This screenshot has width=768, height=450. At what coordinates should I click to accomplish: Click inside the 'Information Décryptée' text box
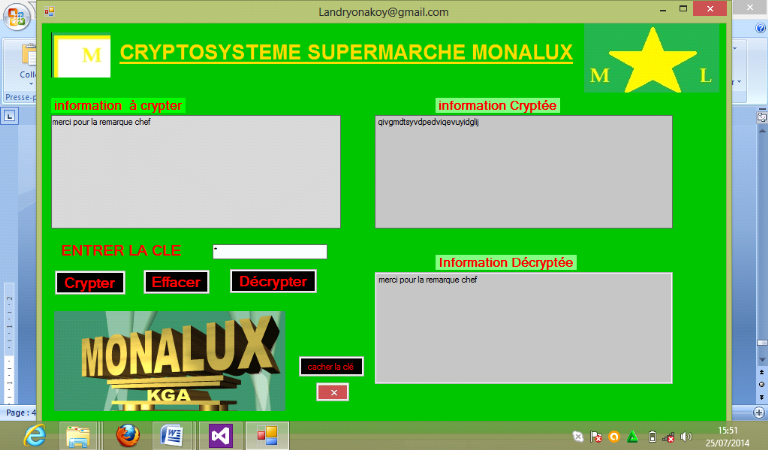(524, 328)
